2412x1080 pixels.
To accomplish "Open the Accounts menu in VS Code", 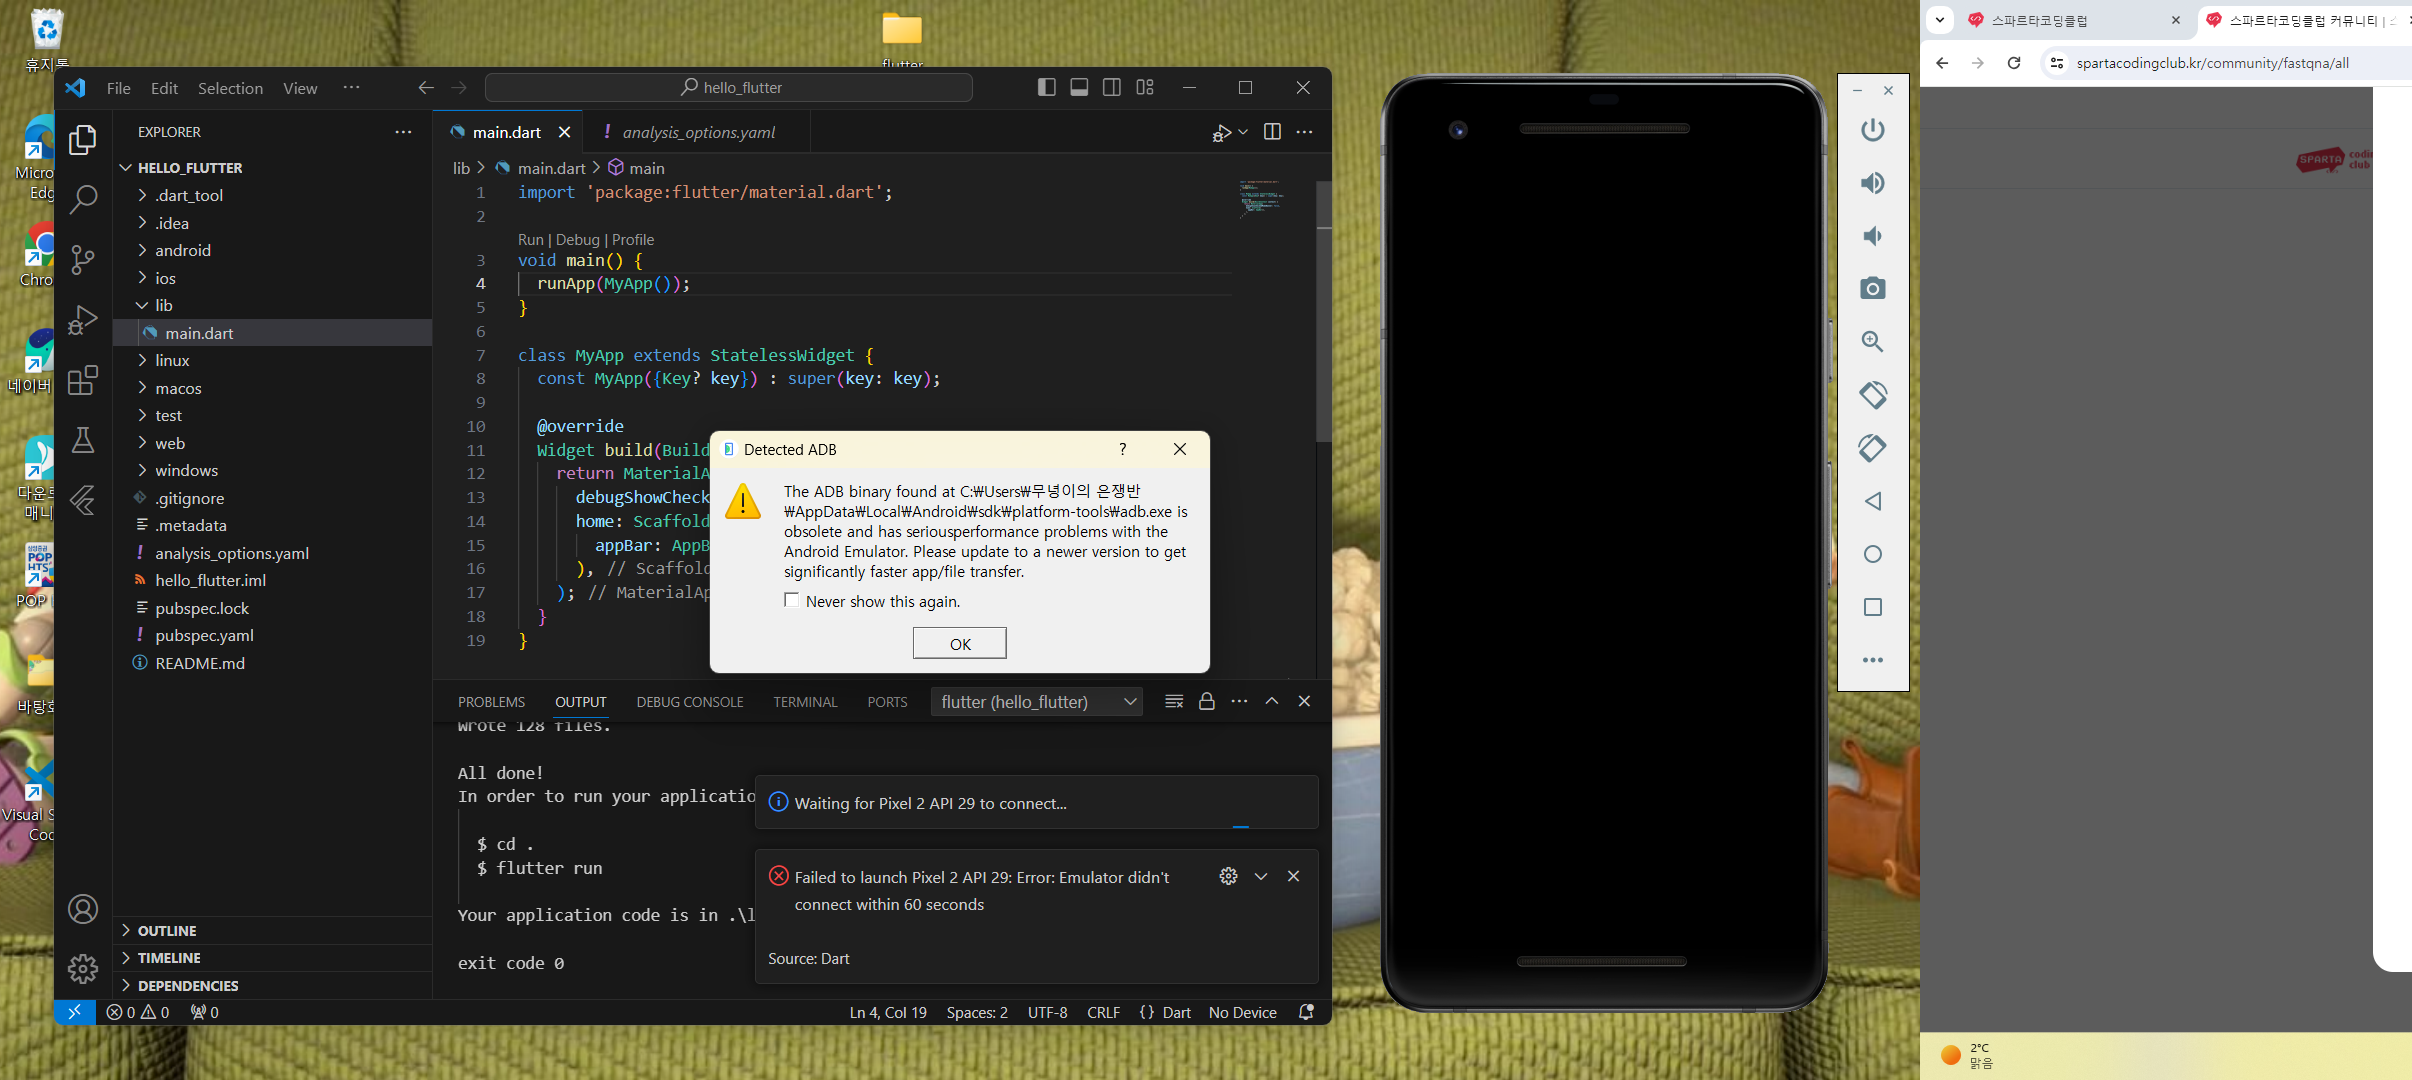I will pos(83,909).
